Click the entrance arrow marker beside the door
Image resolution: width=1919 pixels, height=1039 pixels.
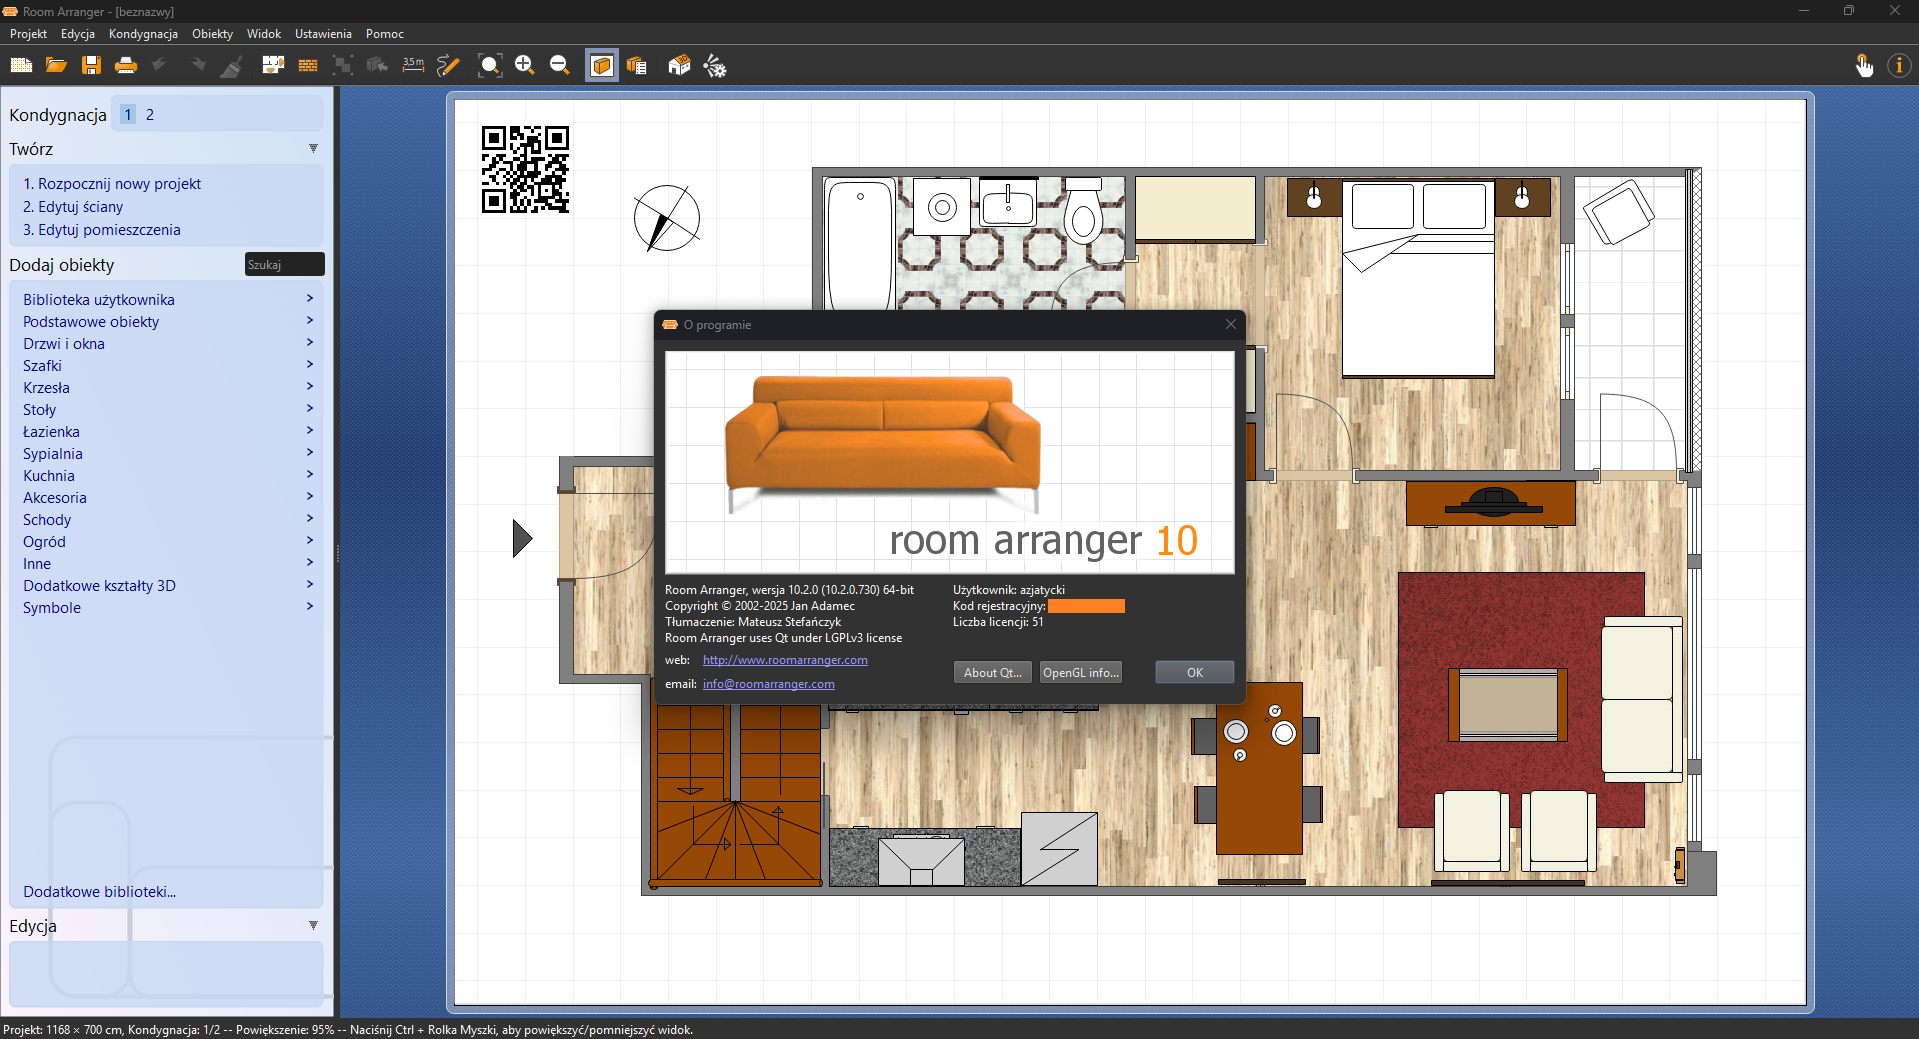(x=522, y=538)
